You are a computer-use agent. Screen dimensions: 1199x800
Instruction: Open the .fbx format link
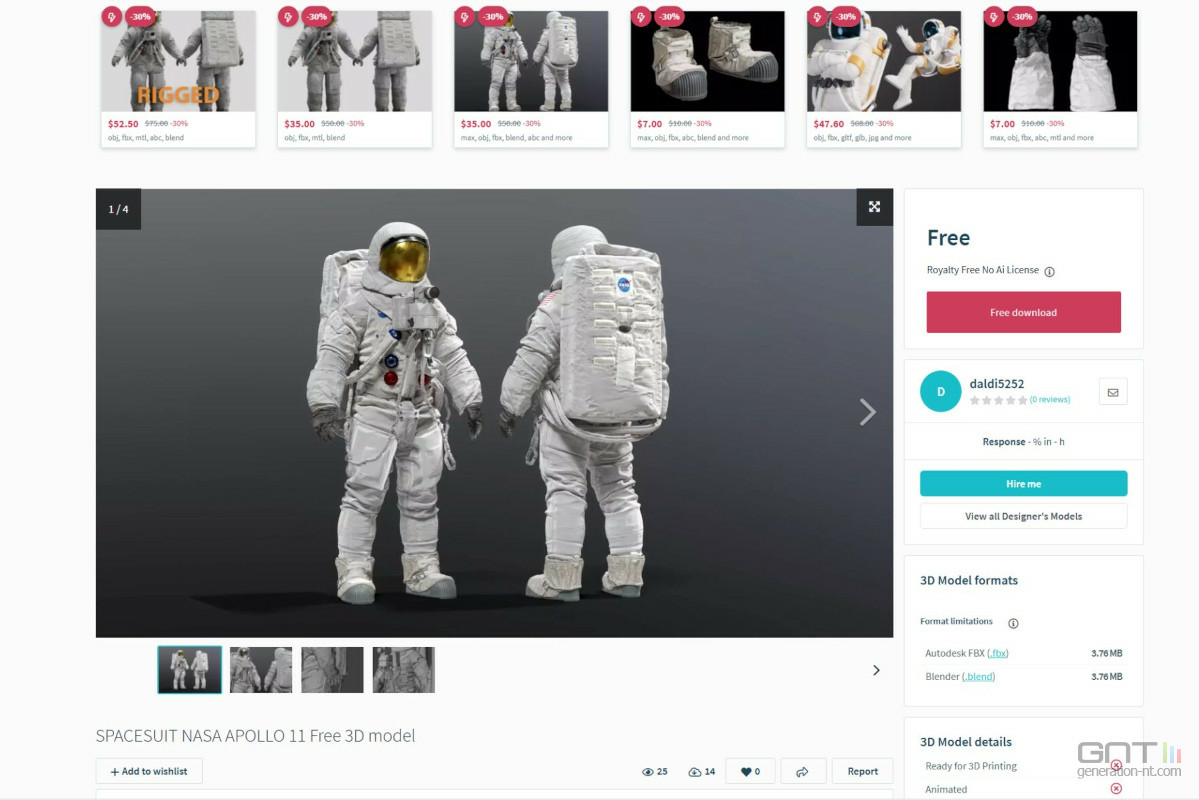(x=998, y=653)
